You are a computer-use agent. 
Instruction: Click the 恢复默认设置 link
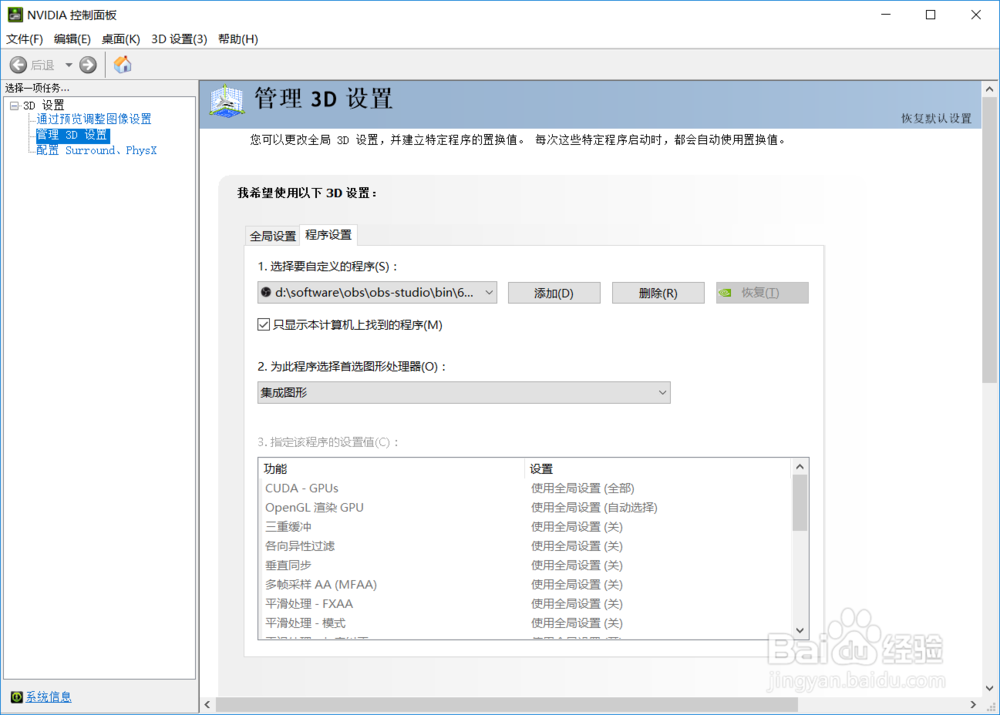pyautogui.click(x=938, y=117)
